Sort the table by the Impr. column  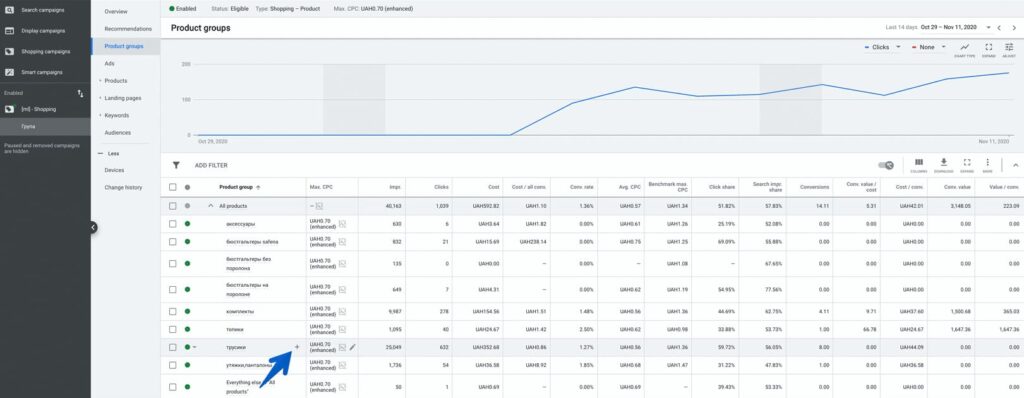tap(395, 187)
